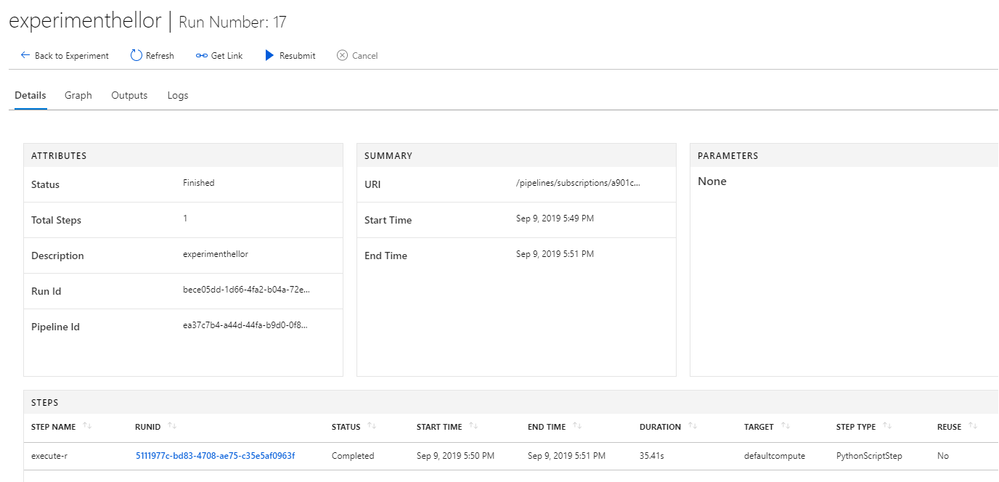999x482 pixels.
Task: Click the Run Number: 17 heading
Action: (x=233, y=22)
